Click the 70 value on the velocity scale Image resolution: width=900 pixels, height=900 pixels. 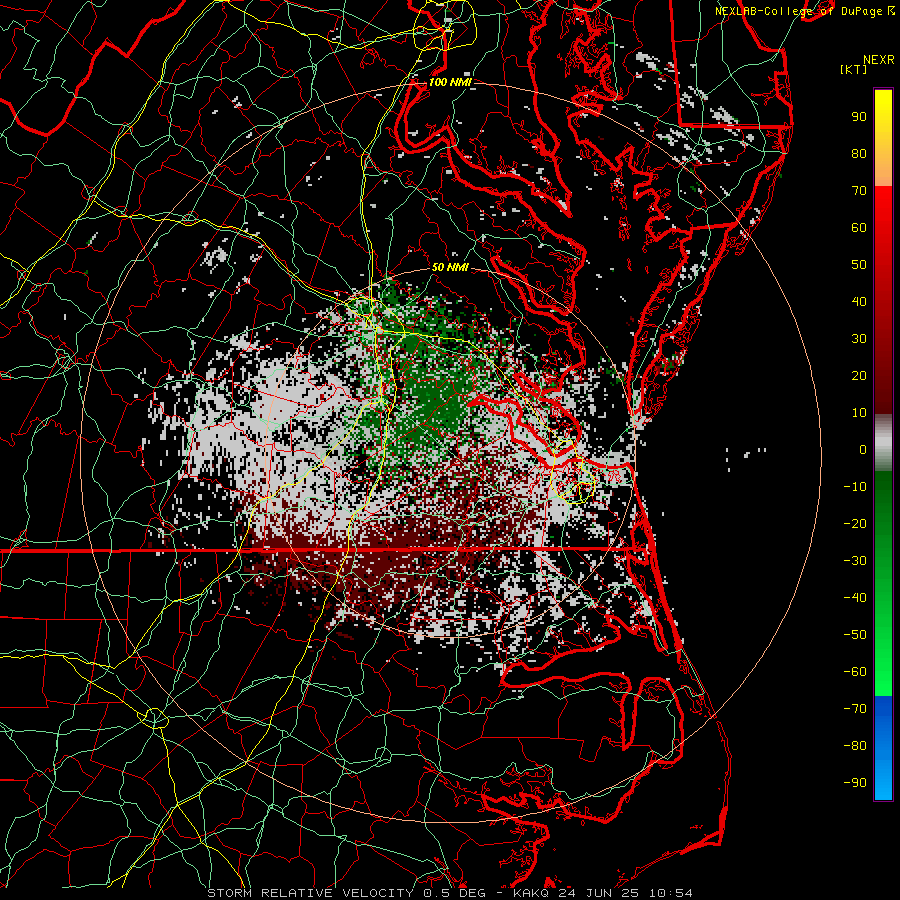tap(859, 191)
